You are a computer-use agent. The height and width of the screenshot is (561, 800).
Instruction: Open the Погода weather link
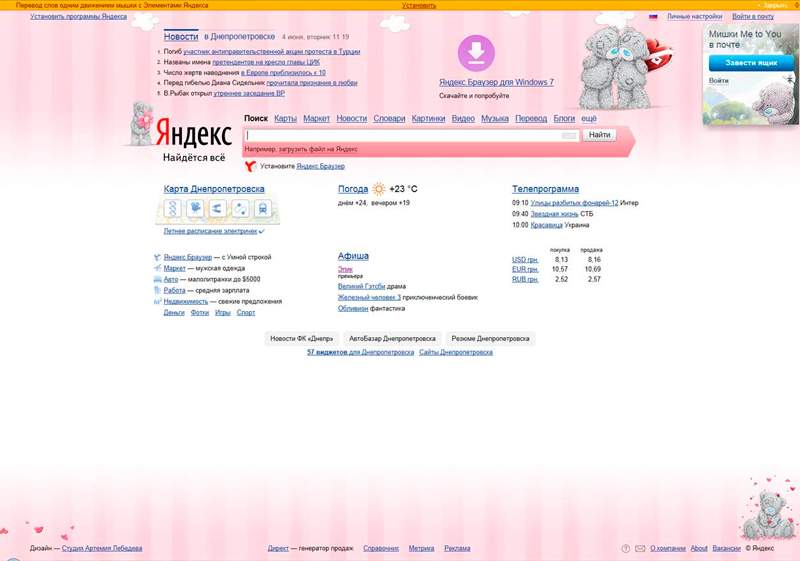coord(353,189)
